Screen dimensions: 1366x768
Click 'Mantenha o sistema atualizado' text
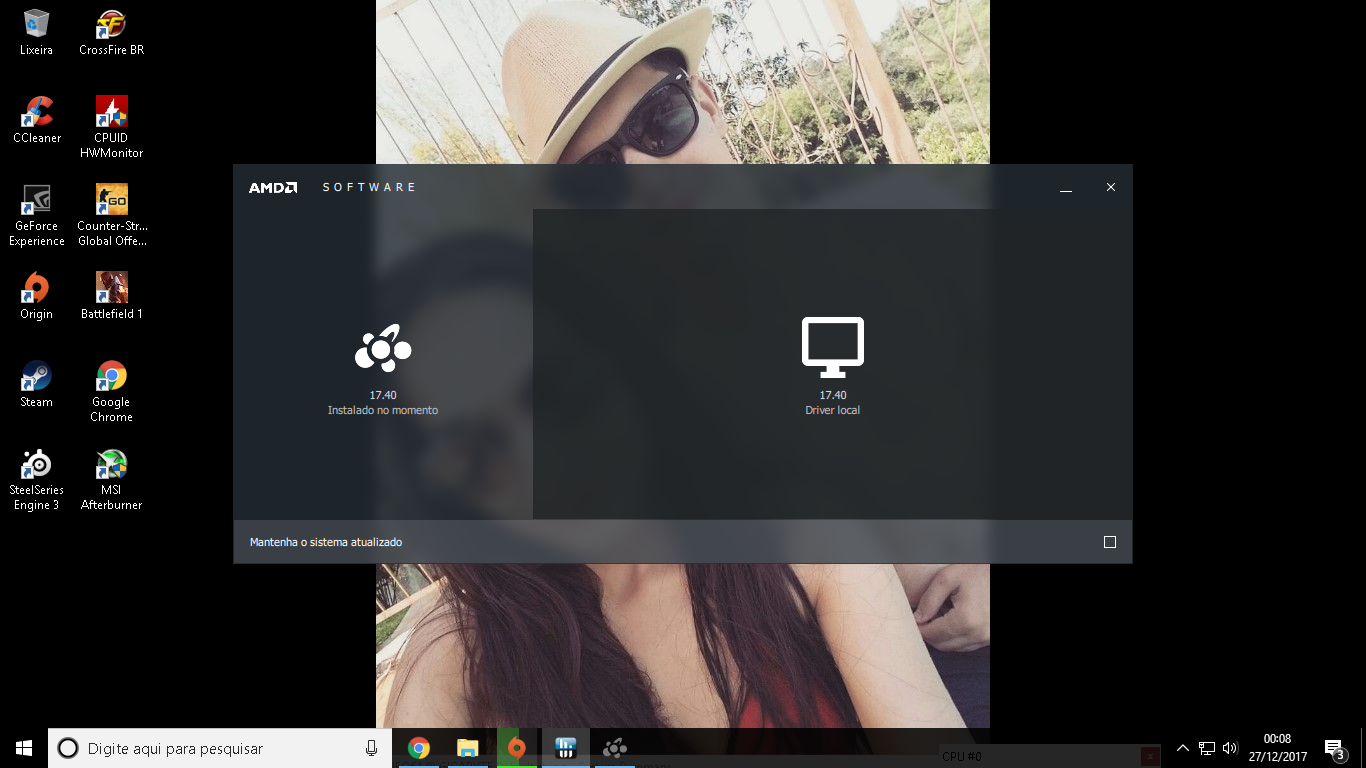coord(326,542)
